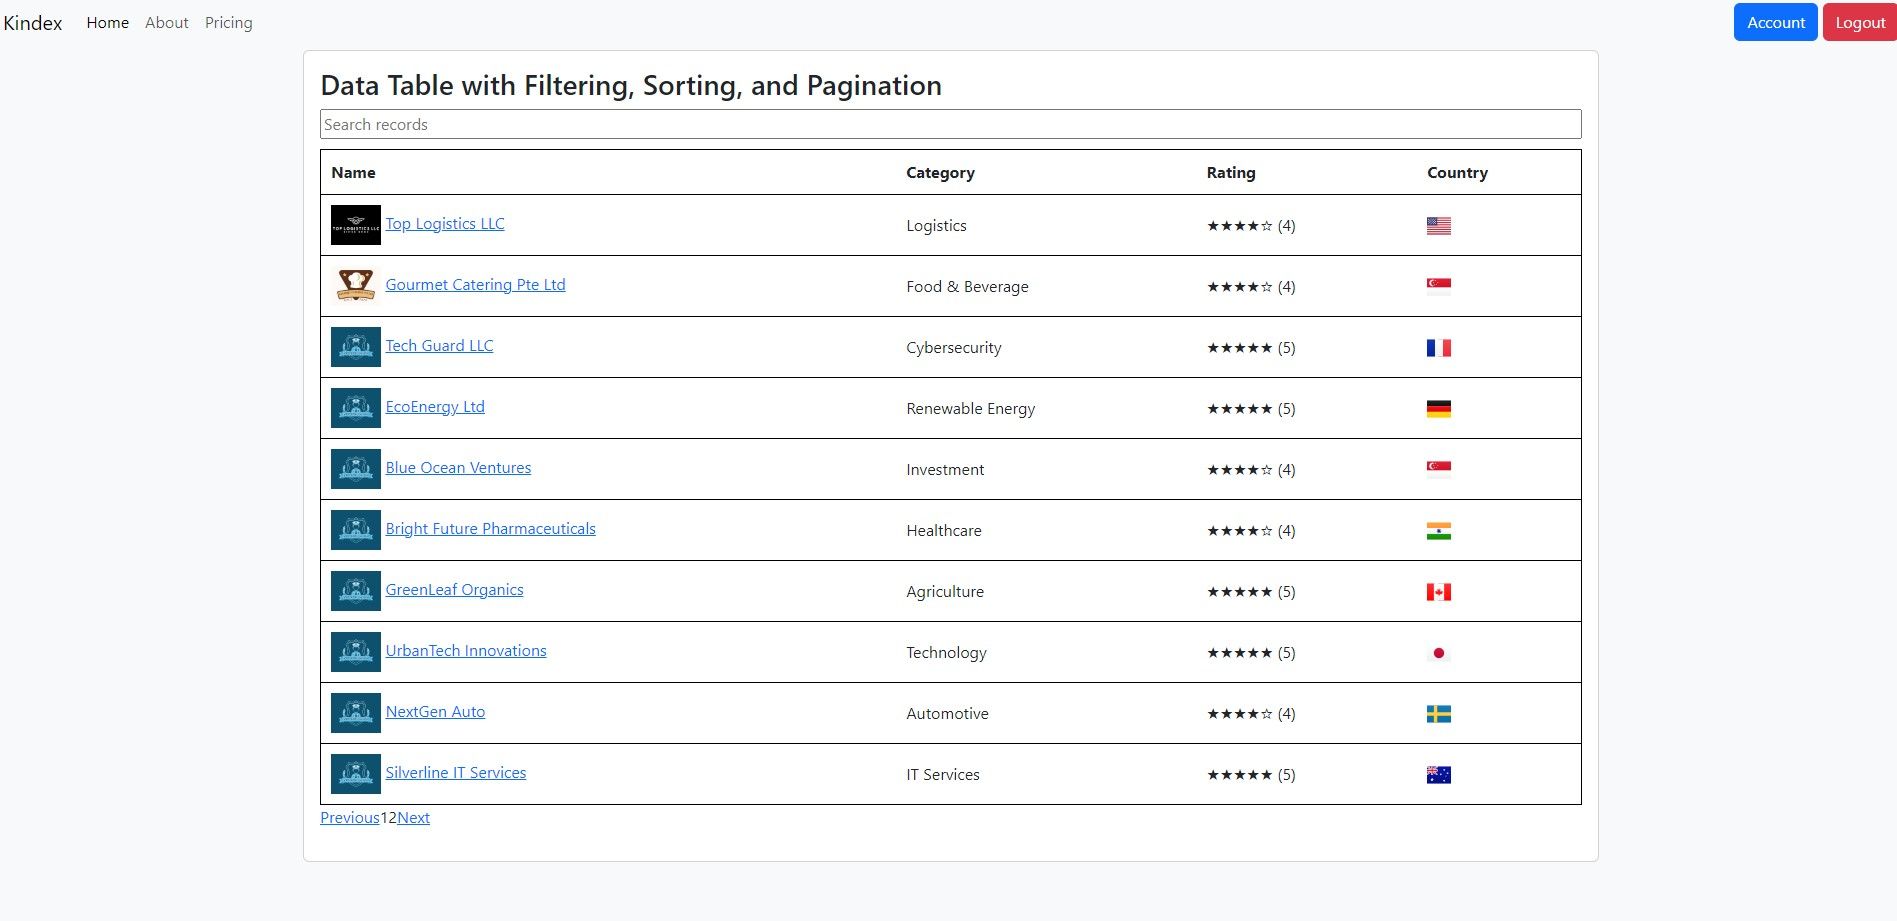Click the Renewable Energy category cell
This screenshot has height=921, width=1897.
coord(971,409)
